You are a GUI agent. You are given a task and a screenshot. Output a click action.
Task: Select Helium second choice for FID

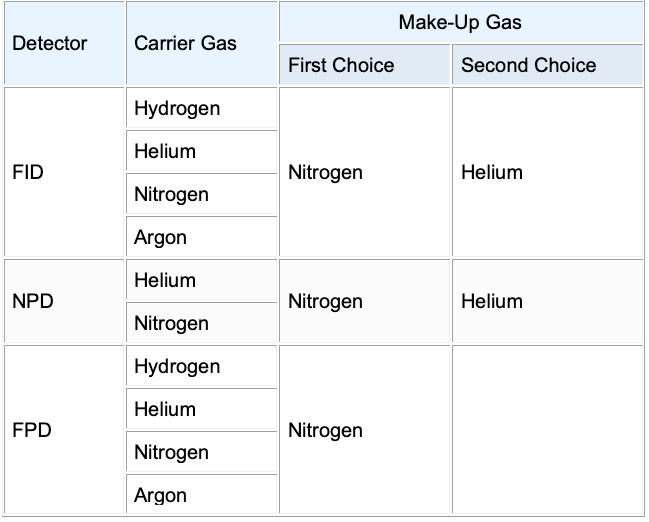(492, 172)
